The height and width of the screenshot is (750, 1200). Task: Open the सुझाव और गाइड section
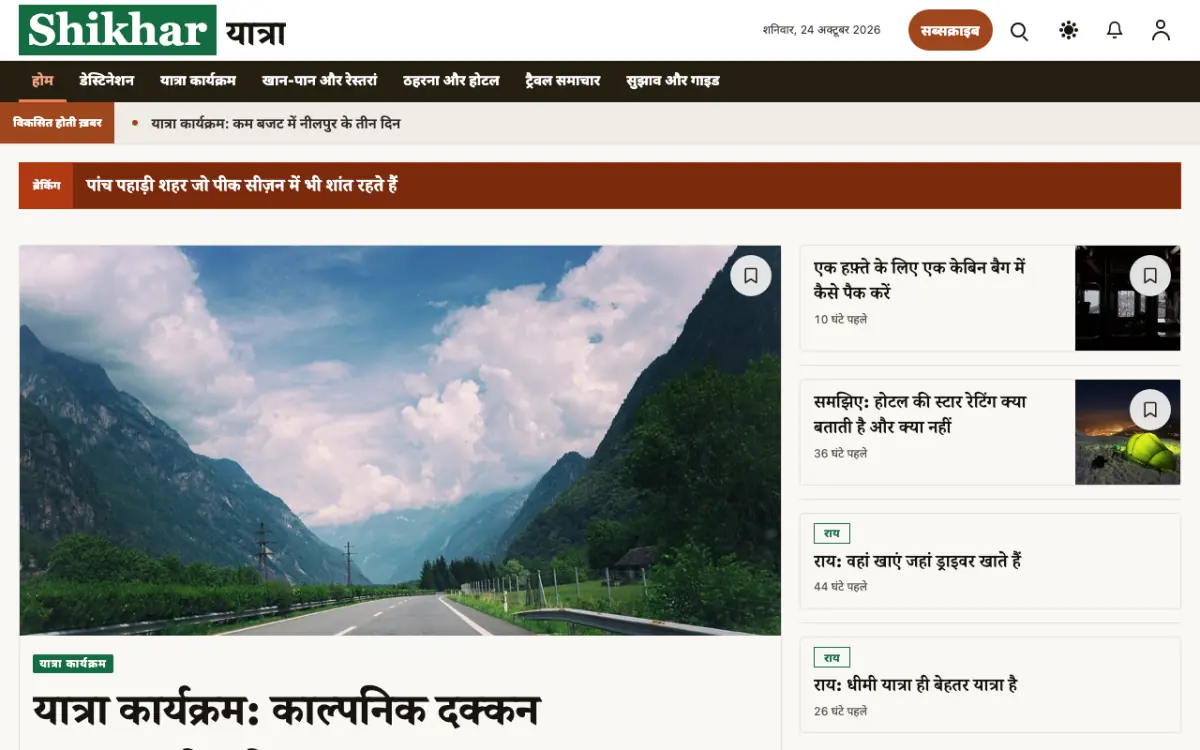(x=673, y=81)
